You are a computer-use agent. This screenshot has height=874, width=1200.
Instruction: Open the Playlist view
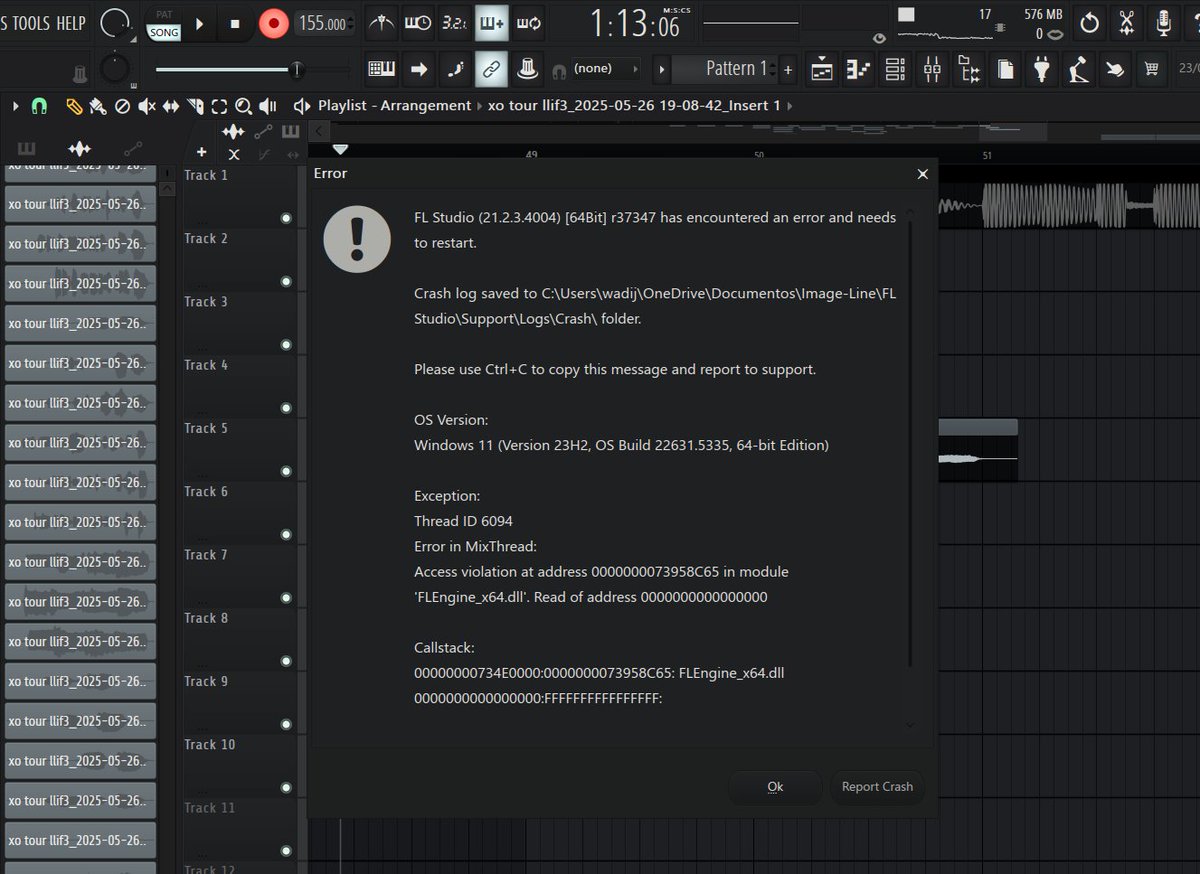tap(821, 69)
